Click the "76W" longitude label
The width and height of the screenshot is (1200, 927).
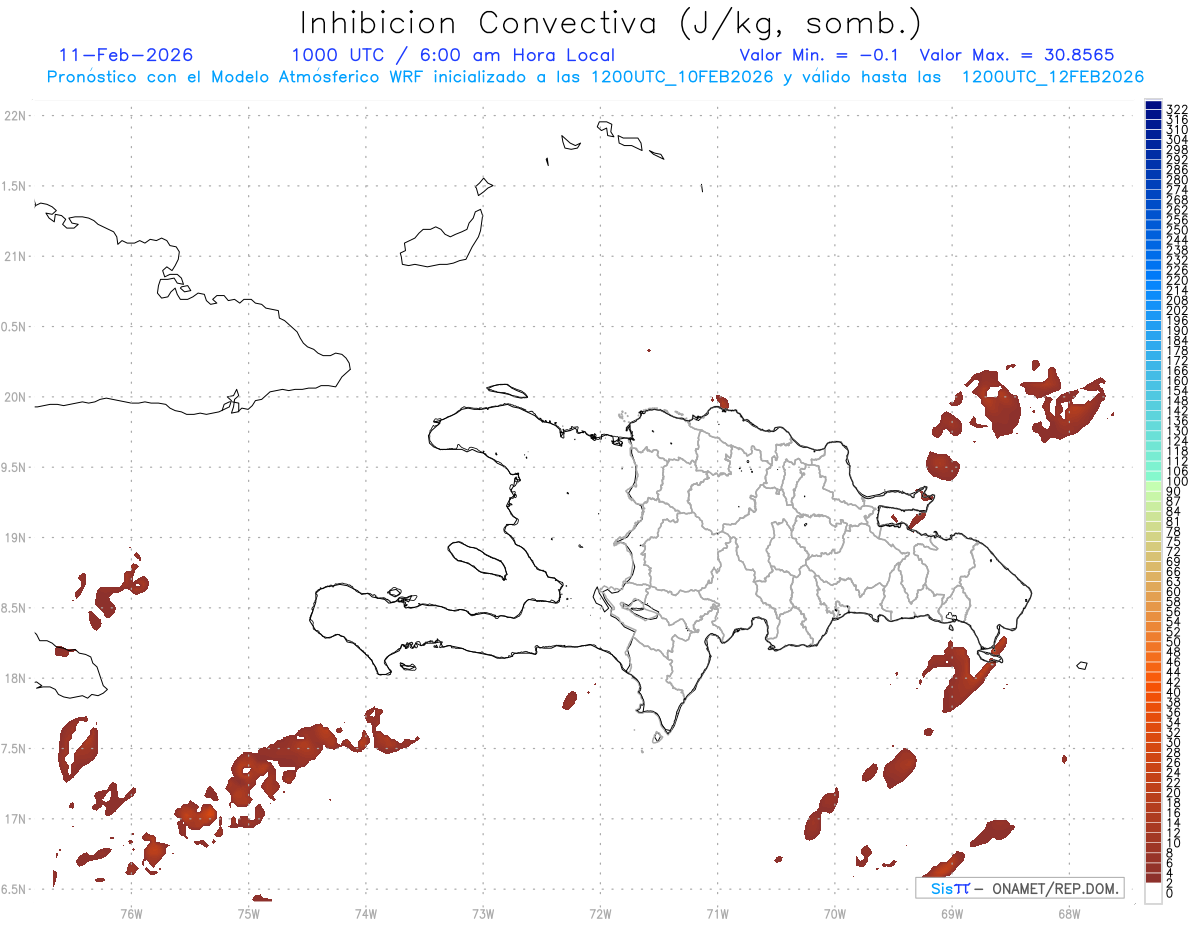pos(131,912)
